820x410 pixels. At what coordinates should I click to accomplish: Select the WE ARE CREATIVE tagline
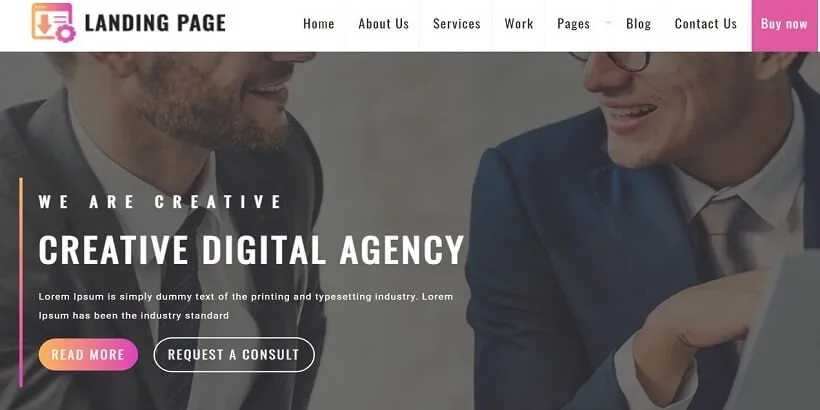click(160, 202)
